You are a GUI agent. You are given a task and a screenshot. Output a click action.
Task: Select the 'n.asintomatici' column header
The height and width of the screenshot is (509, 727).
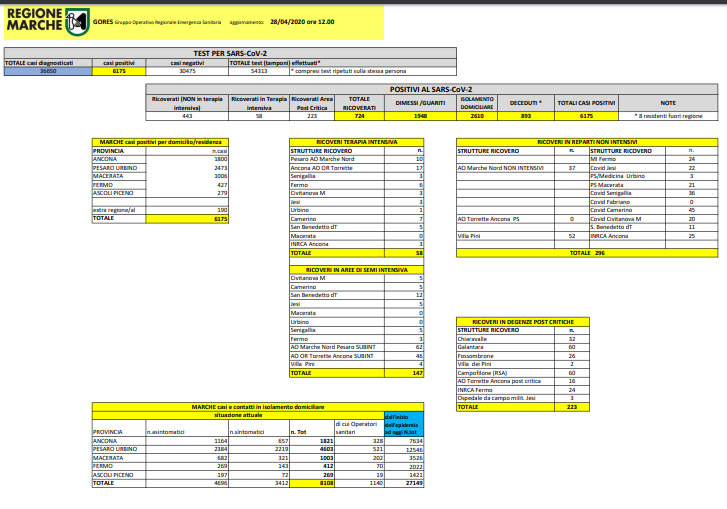pos(166,432)
